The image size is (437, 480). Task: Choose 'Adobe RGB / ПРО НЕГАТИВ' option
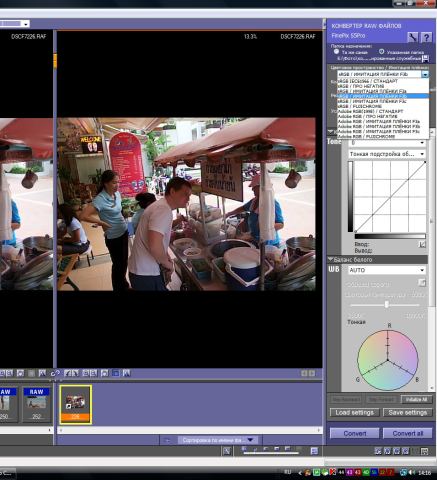[383, 116]
